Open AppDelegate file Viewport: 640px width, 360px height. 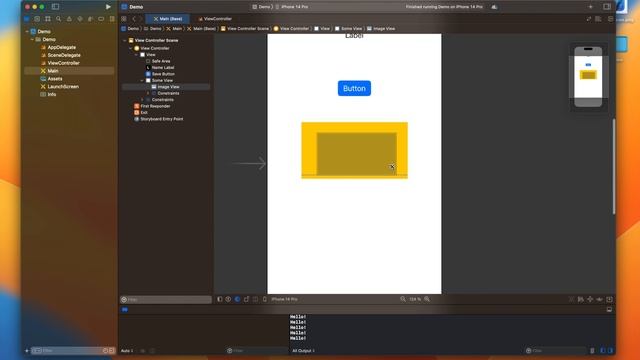pyautogui.click(x=61, y=47)
